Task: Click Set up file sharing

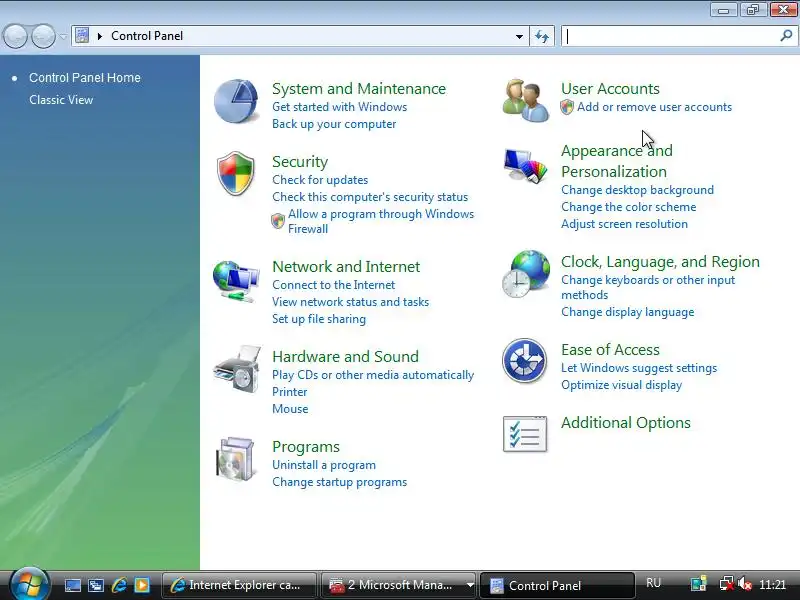Action: pos(319,319)
